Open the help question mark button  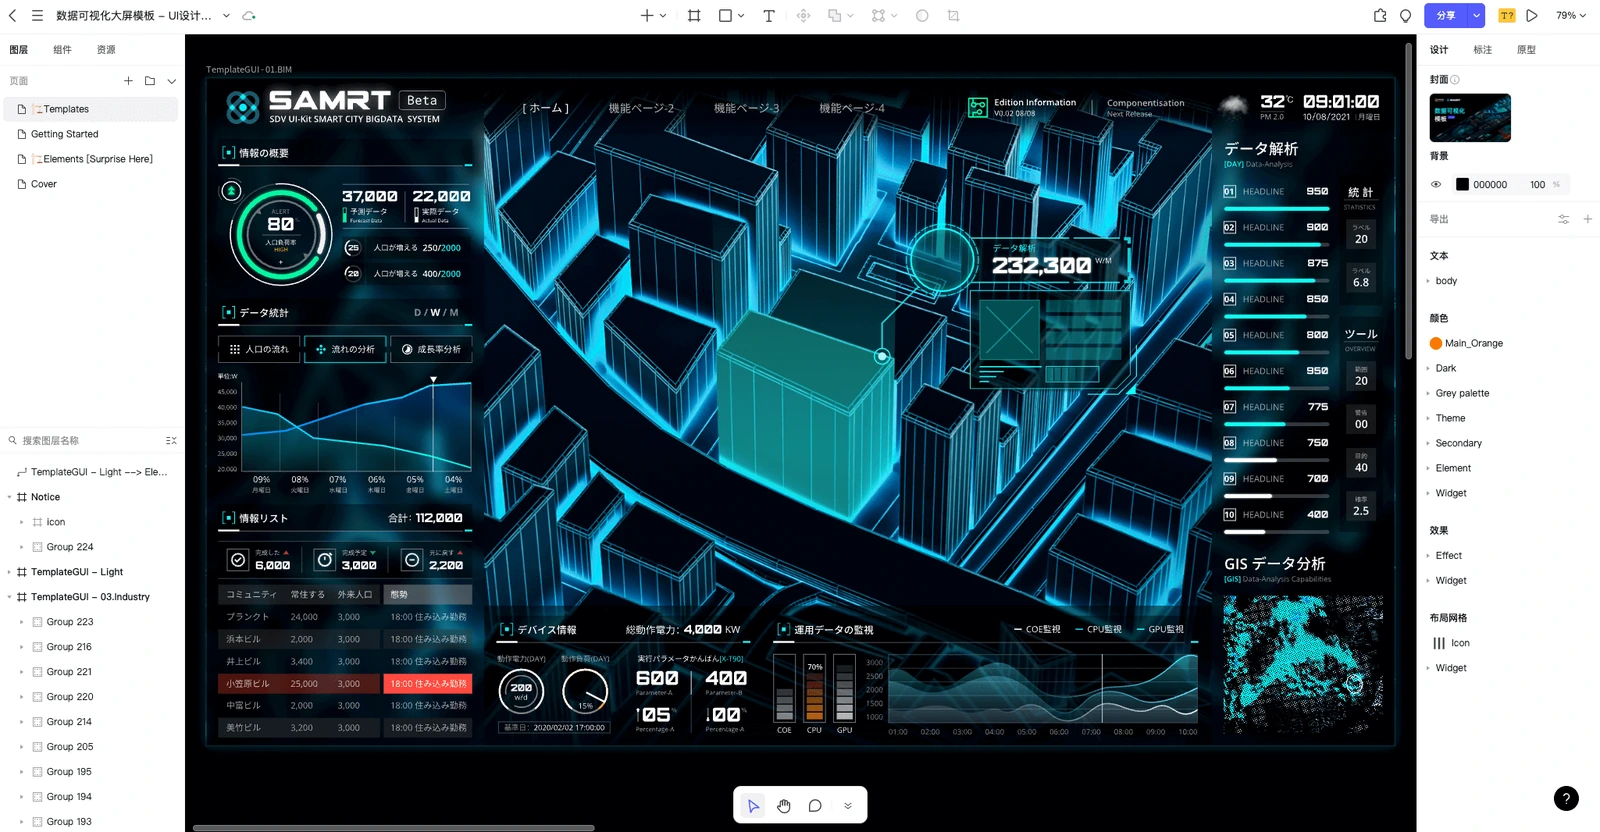coord(1566,798)
